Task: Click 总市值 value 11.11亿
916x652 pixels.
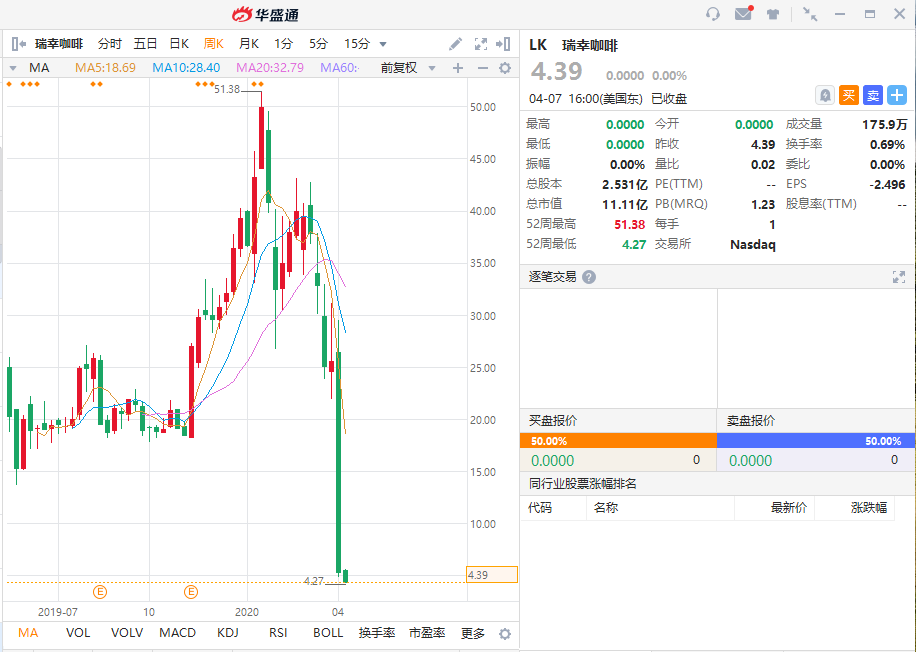Action: (x=624, y=204)
